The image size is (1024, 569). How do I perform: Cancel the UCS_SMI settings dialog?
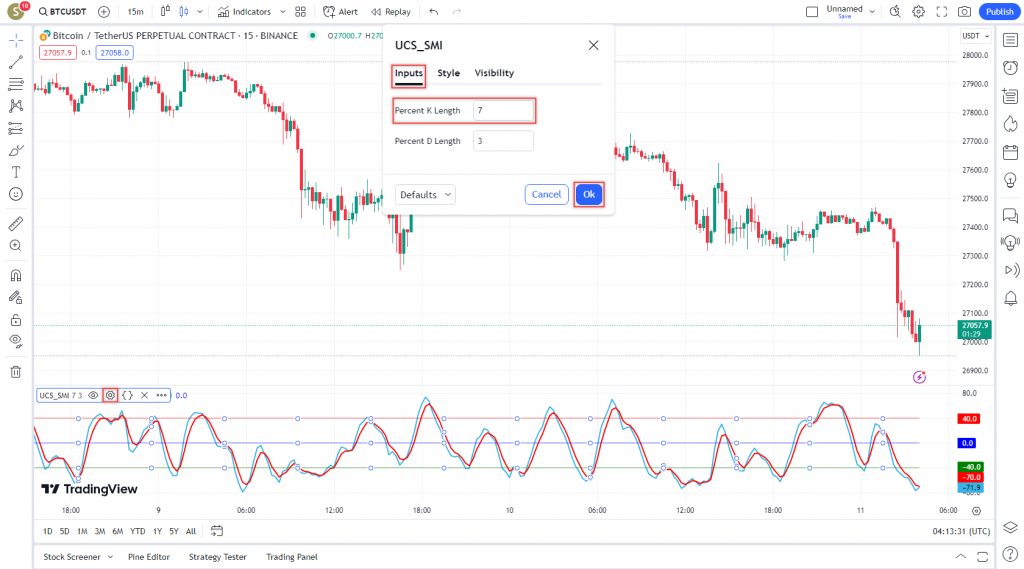(546, 194)
